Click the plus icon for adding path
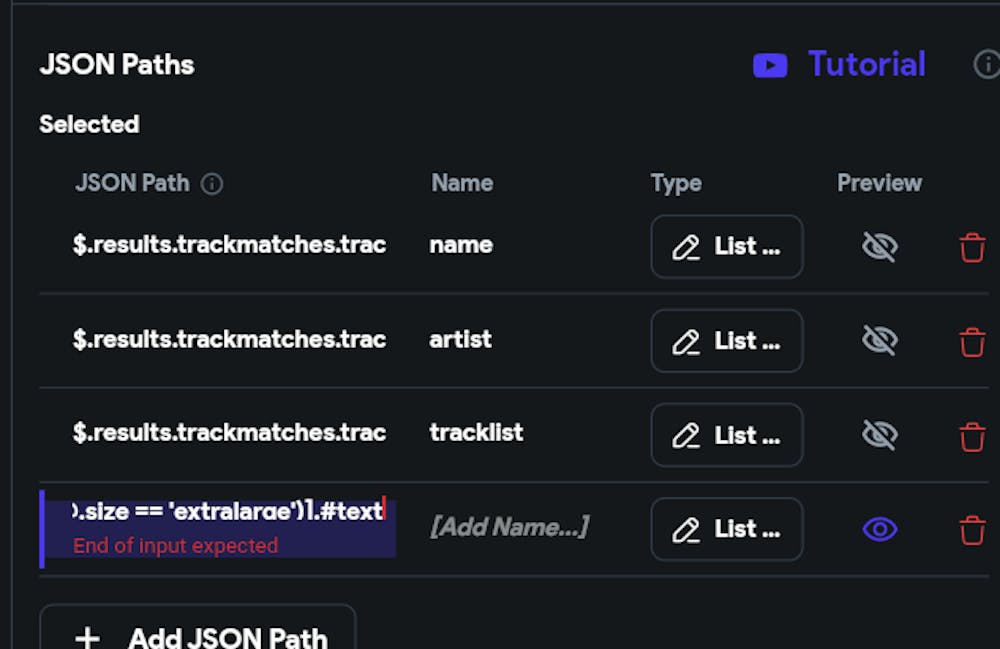This screenshot has height=649, width=1000. tap(88, 637)
